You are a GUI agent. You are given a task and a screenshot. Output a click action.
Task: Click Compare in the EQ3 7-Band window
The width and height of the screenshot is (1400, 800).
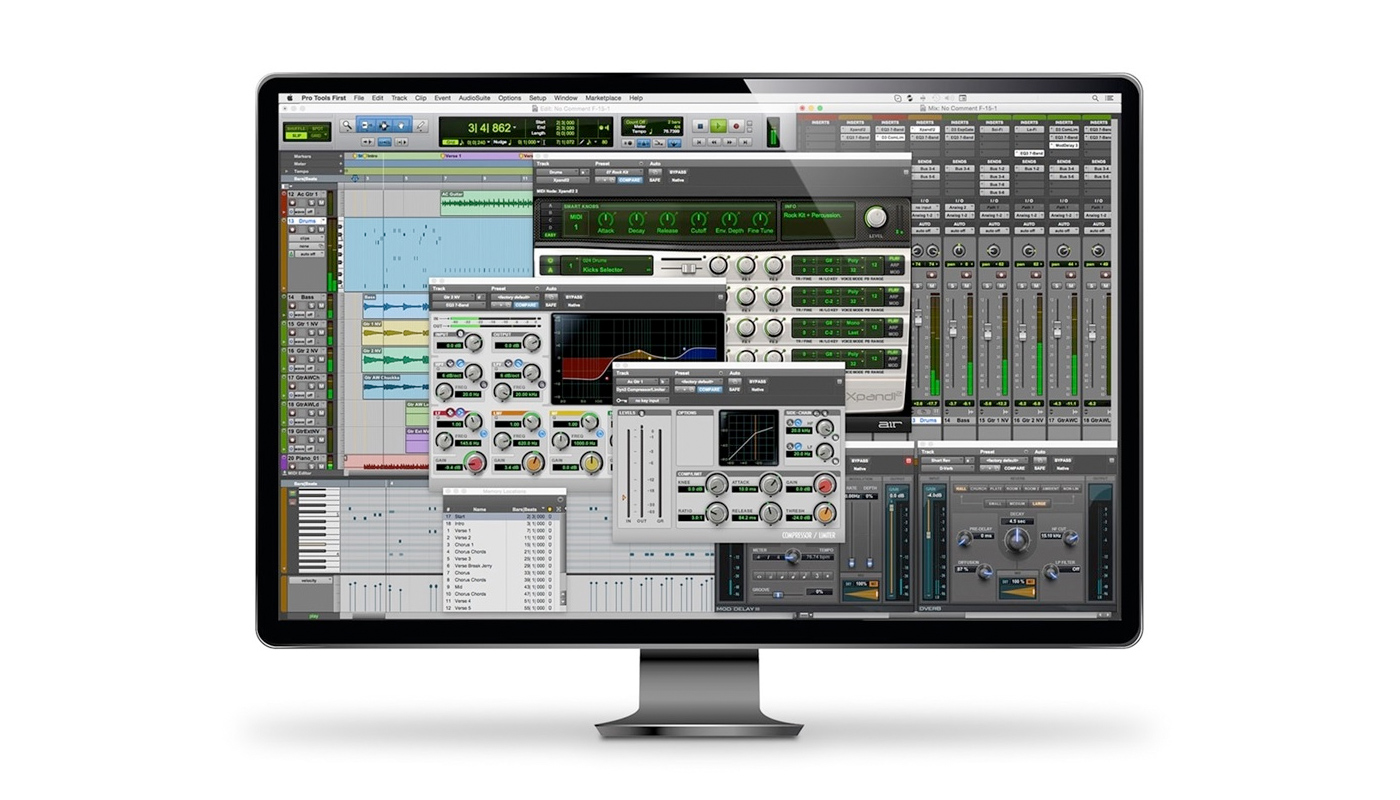526,305
